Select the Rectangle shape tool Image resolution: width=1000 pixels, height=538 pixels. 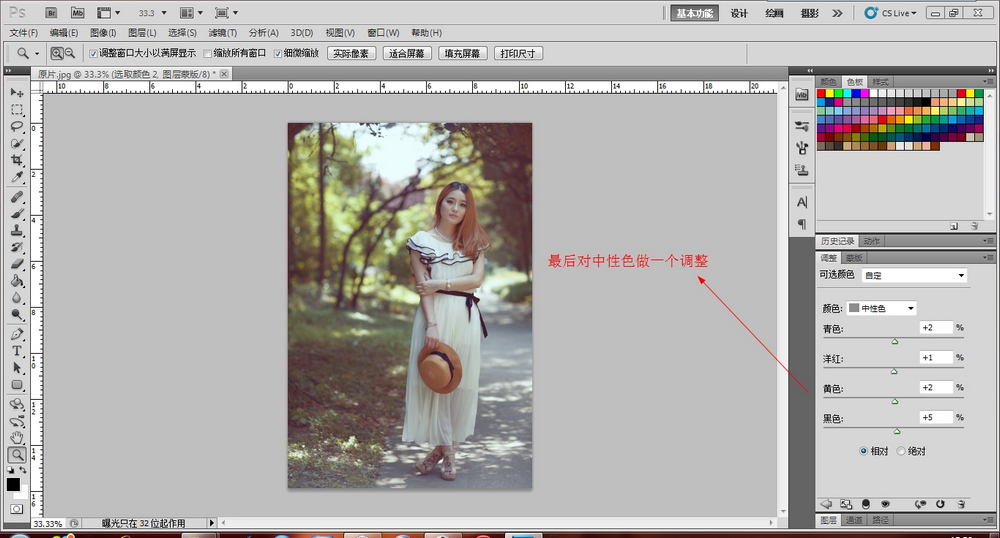tap(17, 385)
